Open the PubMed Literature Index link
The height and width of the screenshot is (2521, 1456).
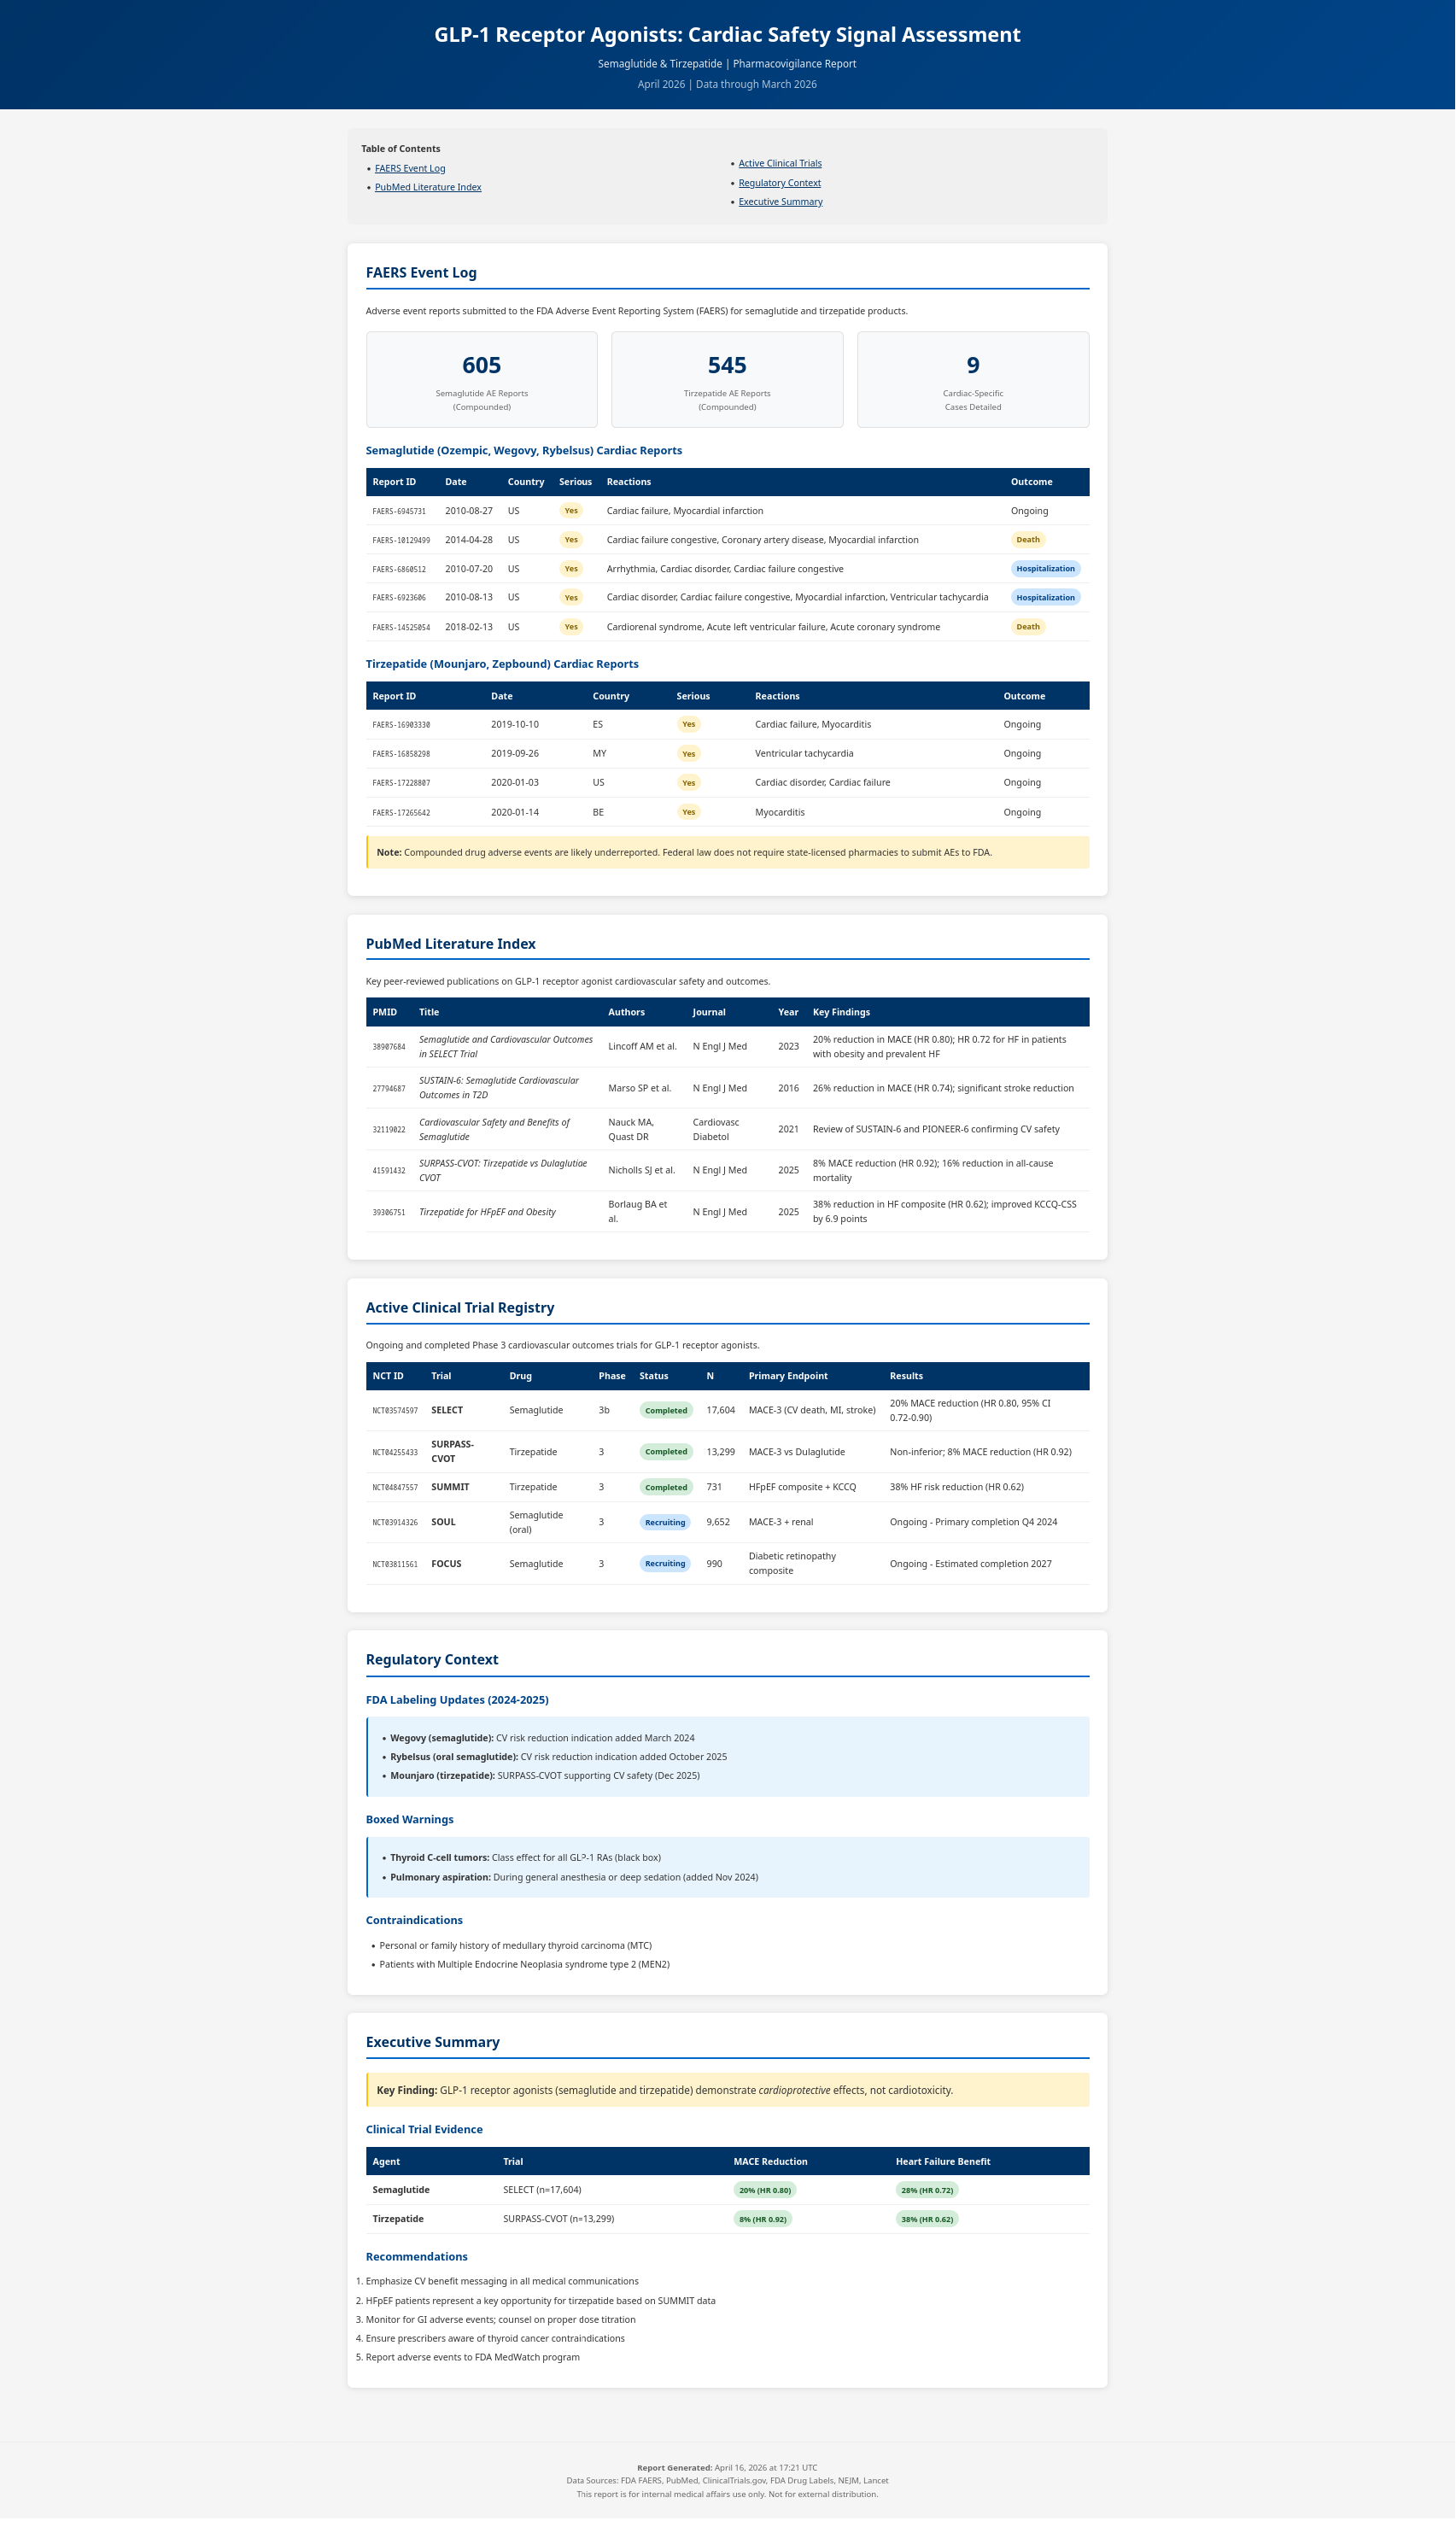pos(427,187)
